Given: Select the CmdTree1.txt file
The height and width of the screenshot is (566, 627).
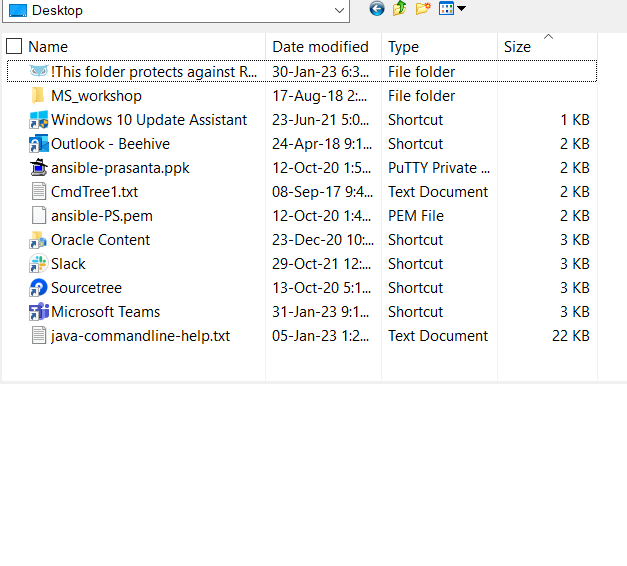Looking at the screenshot, I should (94, 192).
